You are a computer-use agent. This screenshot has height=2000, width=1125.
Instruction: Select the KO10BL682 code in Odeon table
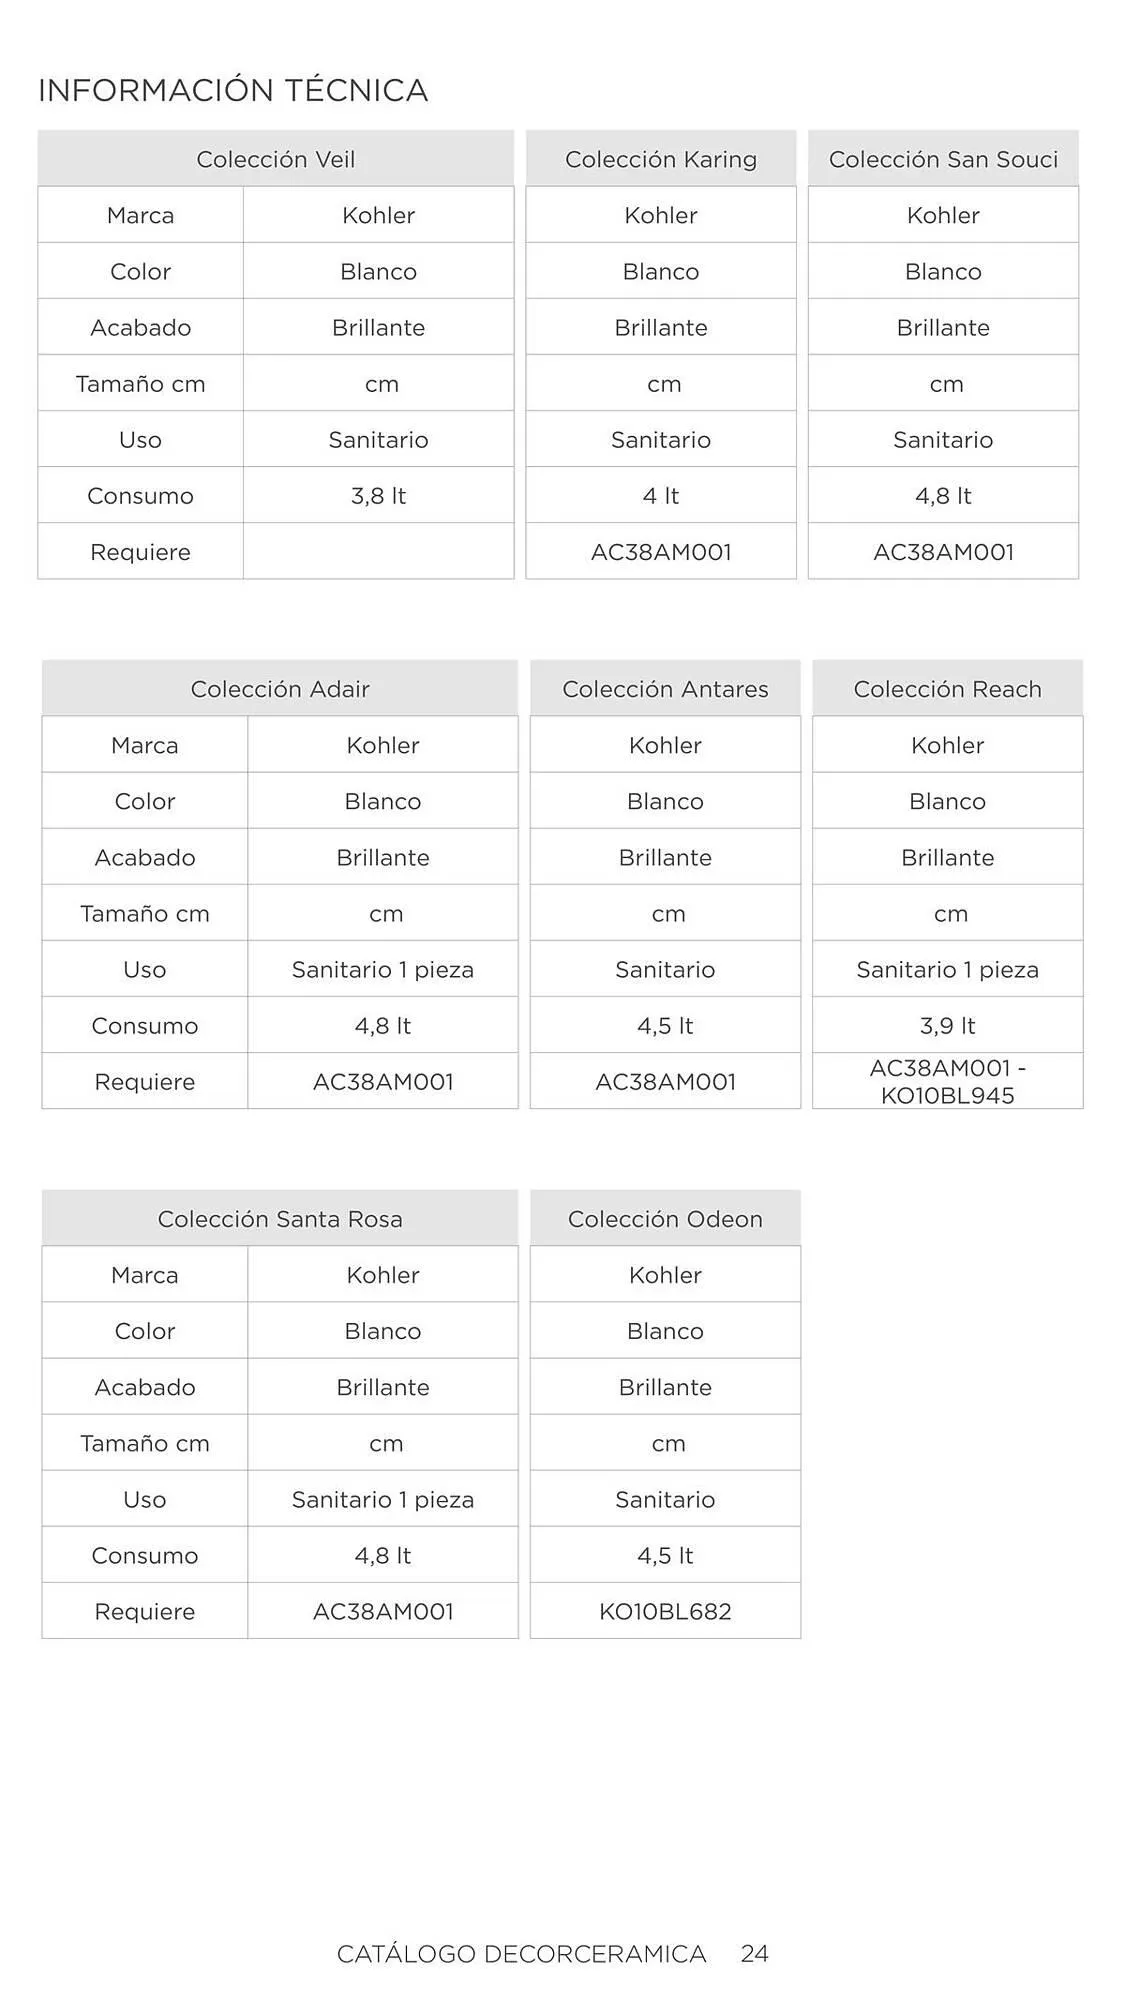(x=665, y=1612)
